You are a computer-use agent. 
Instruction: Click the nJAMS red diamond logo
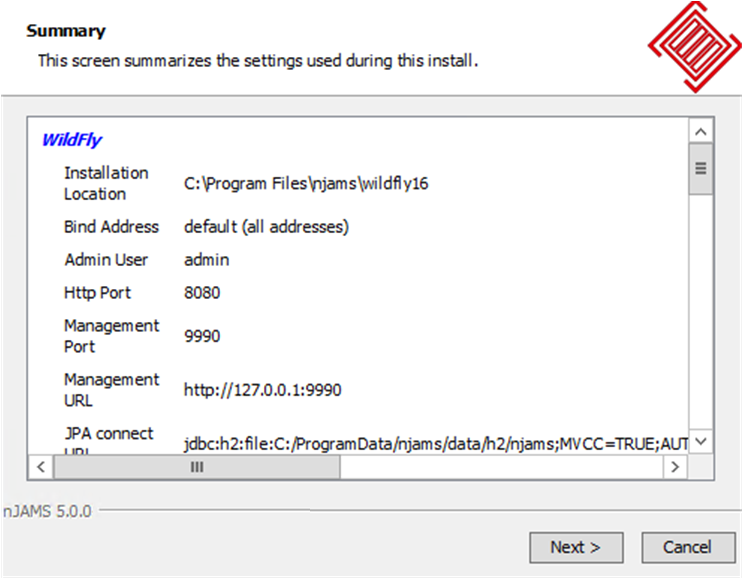coord(695,47)
